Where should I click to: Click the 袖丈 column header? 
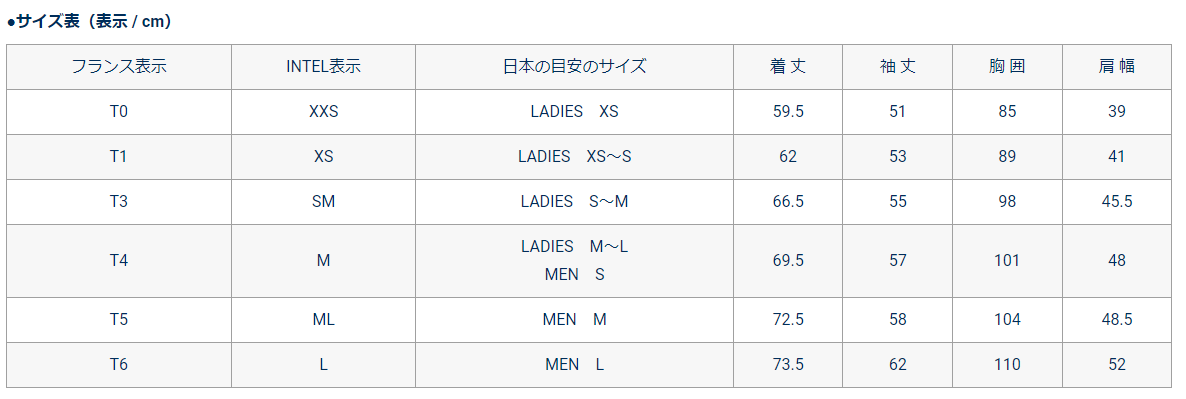897,66
